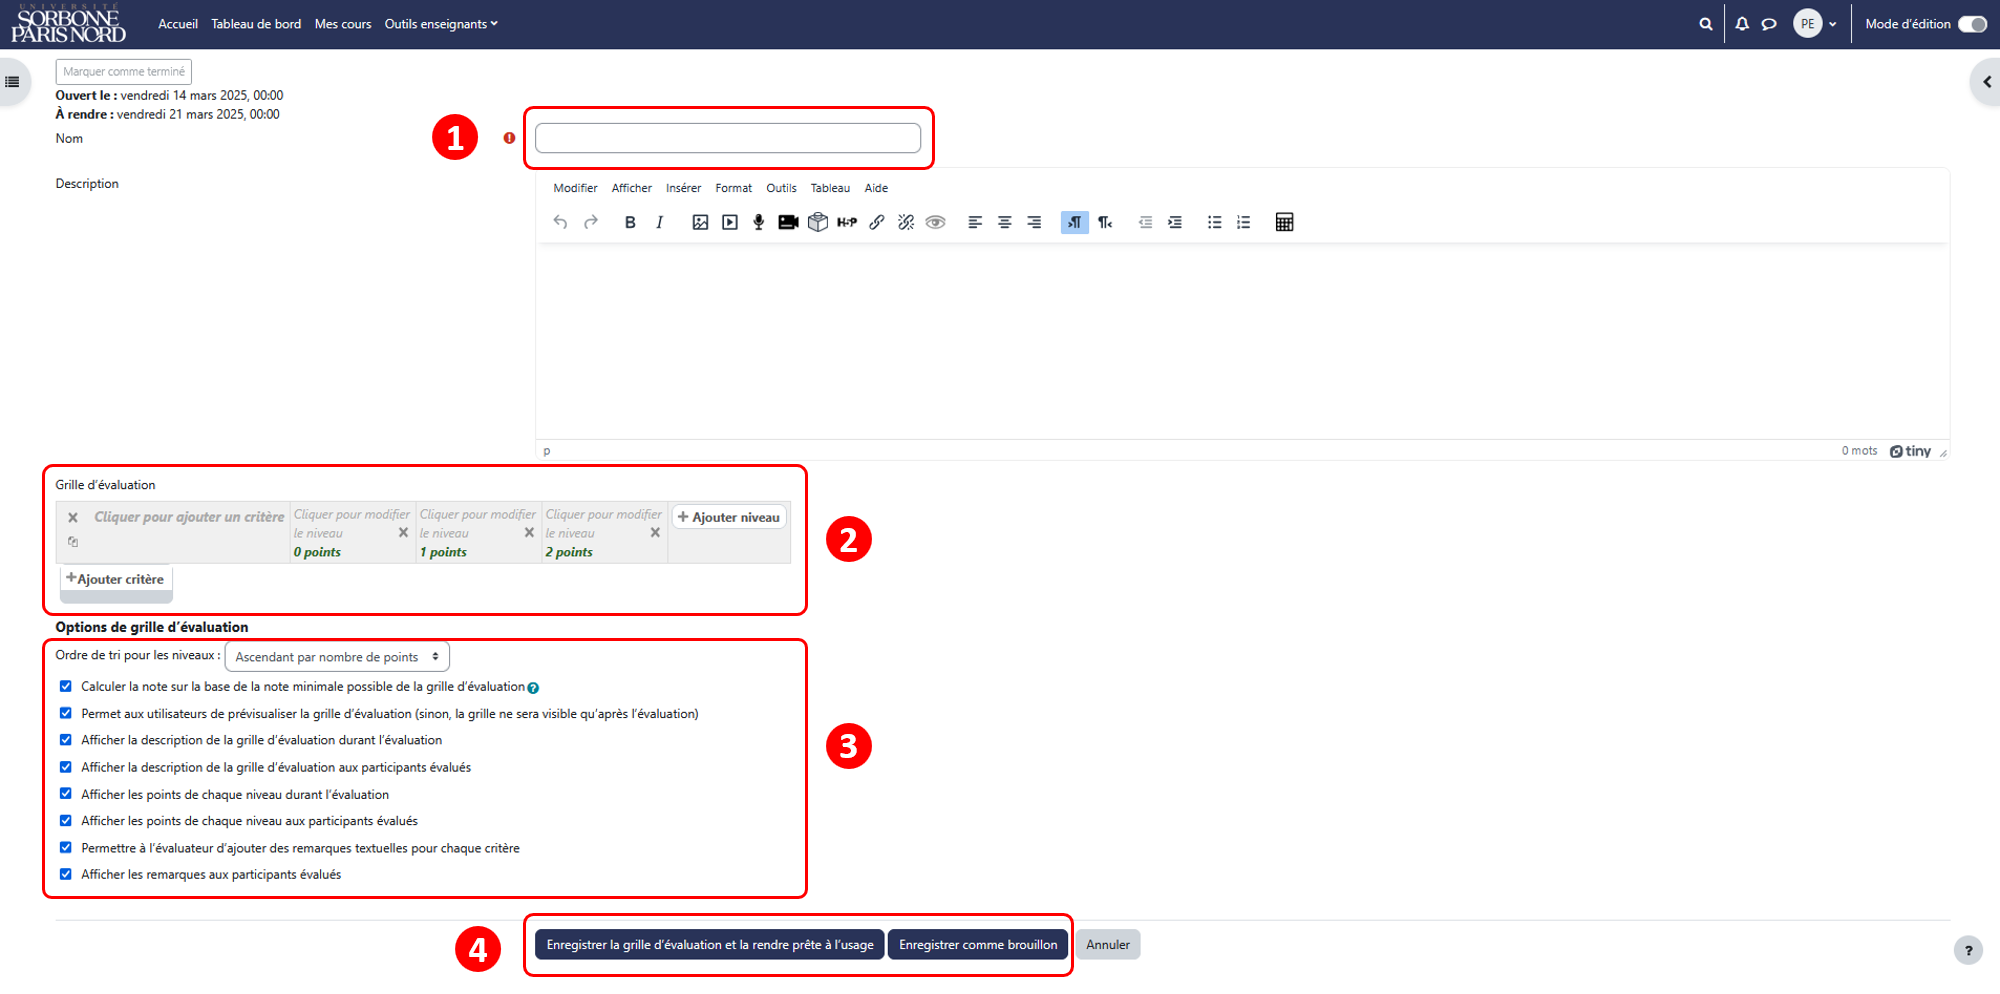The width and height of the screenshot is (2000, 994).
Task: Click Enregistrer comme brouillon button
Action: 978,944
